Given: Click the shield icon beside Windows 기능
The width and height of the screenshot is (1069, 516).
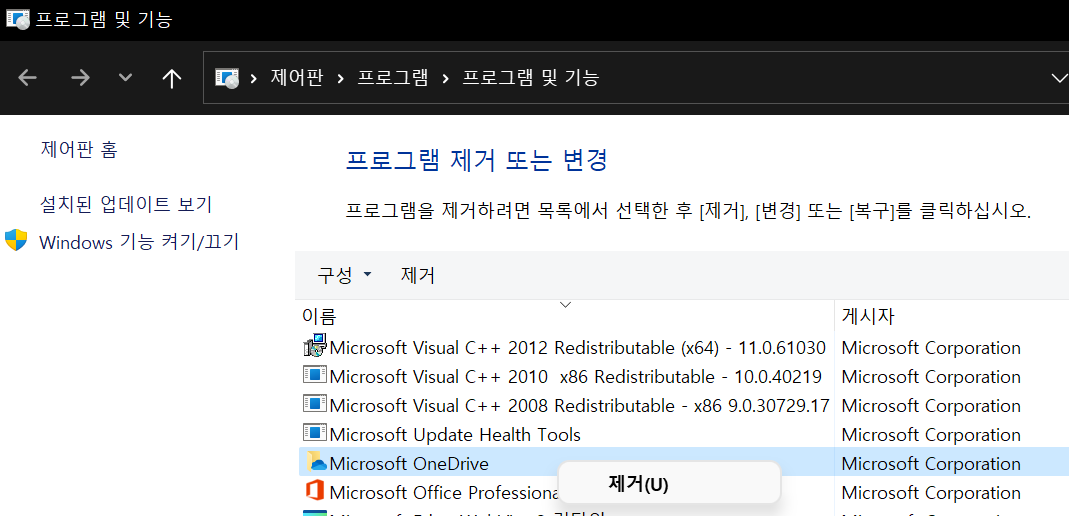Looking at the screenshot, I should [x=16, y=240].
